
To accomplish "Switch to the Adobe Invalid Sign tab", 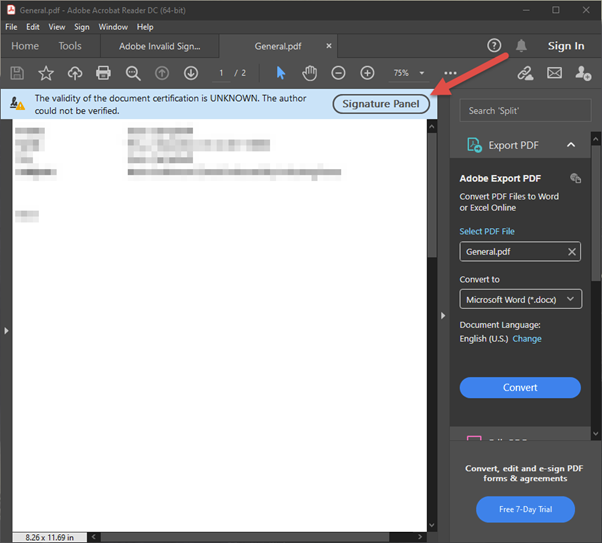I will [160, 46].
